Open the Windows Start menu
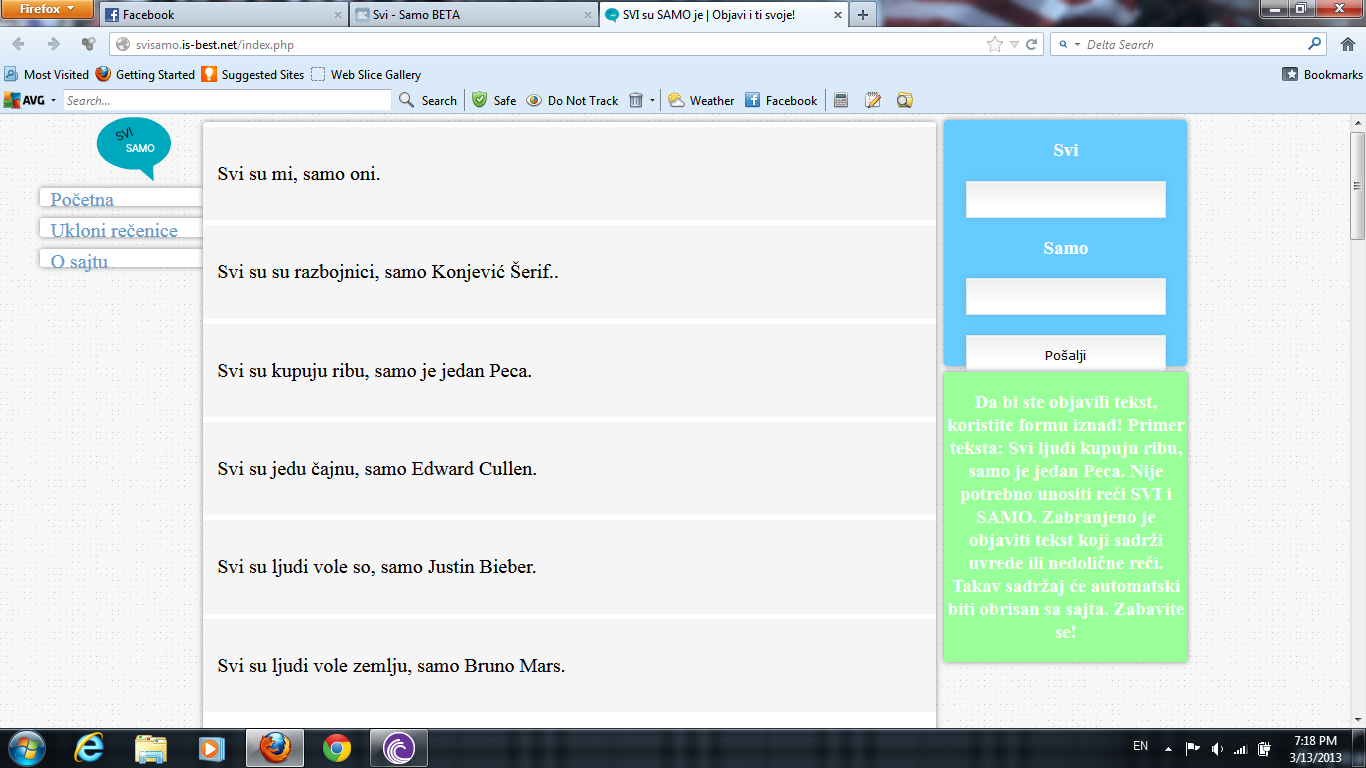Viewport: 1366px width, 768px height. 25,748
